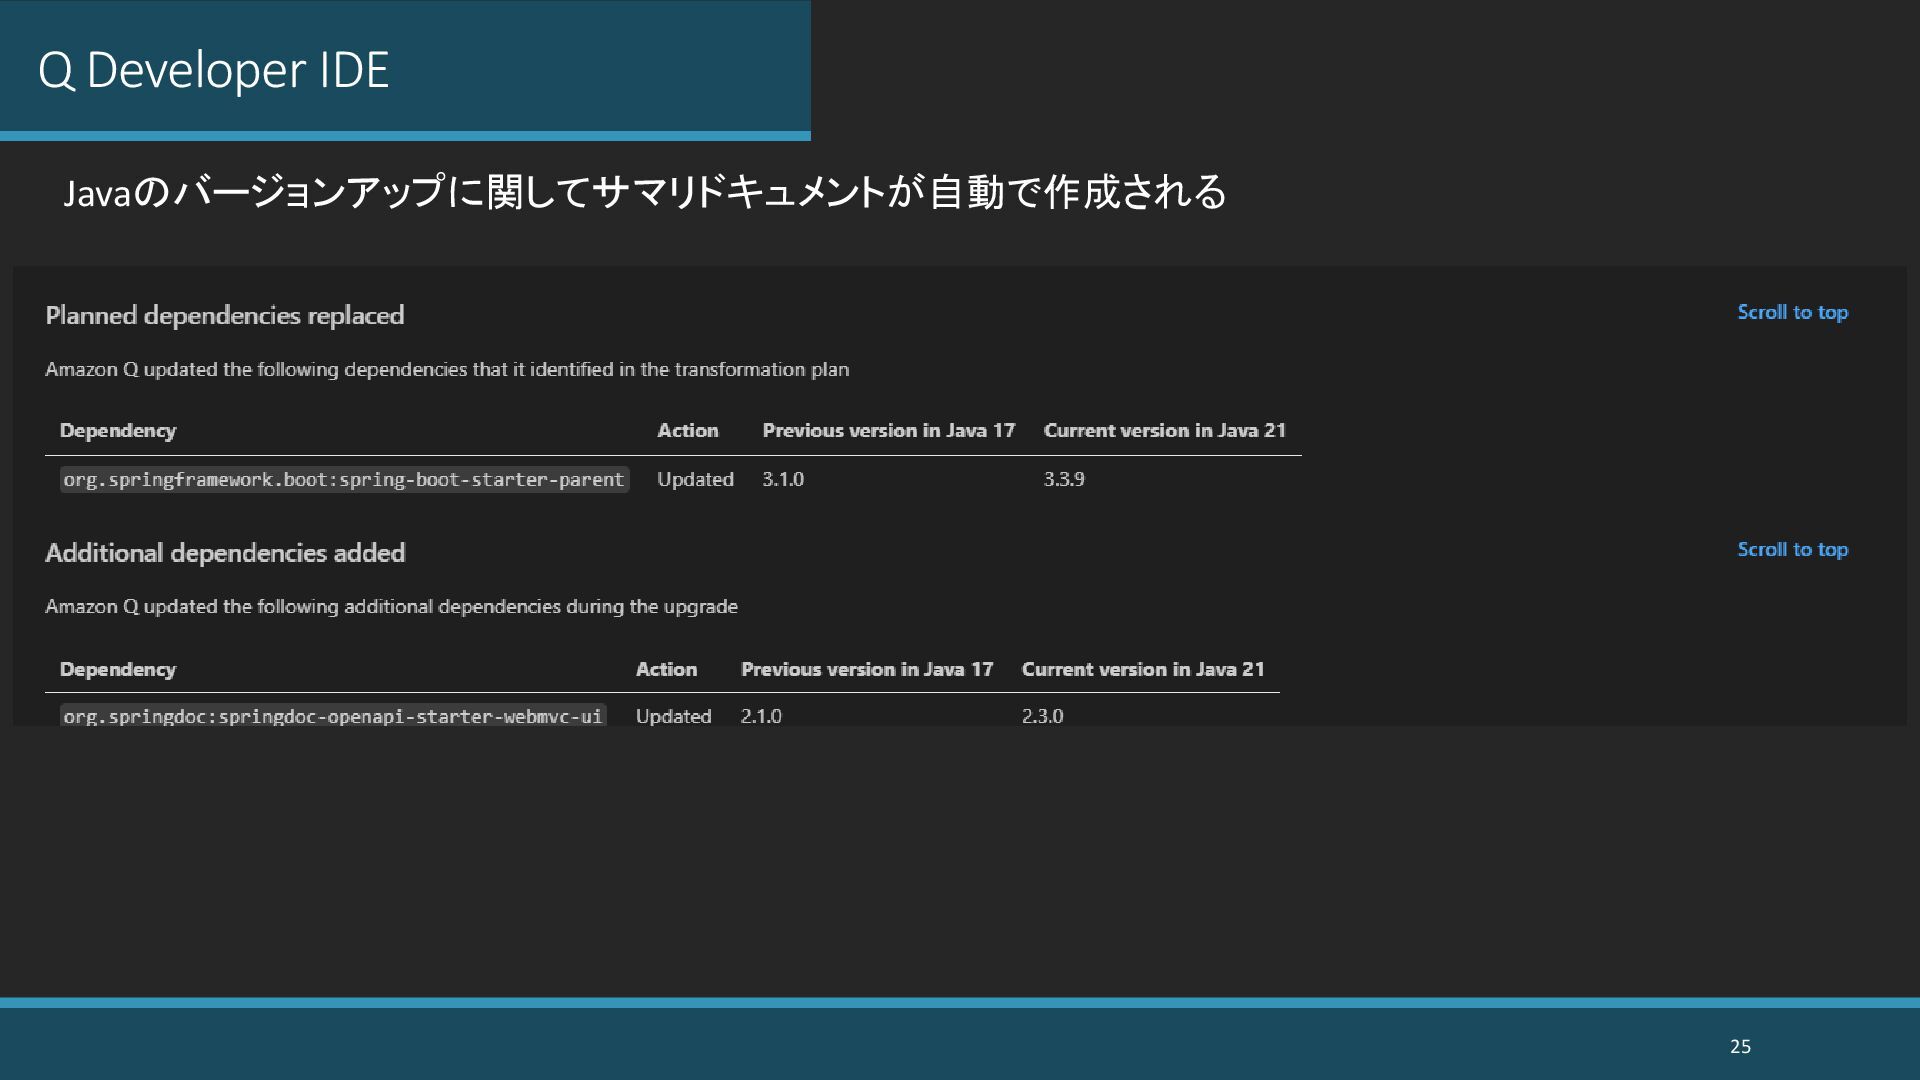1920x1080 pixels.
Task: Click first table's Previous version in Java 17 header
Action: (x=888, y=430)
